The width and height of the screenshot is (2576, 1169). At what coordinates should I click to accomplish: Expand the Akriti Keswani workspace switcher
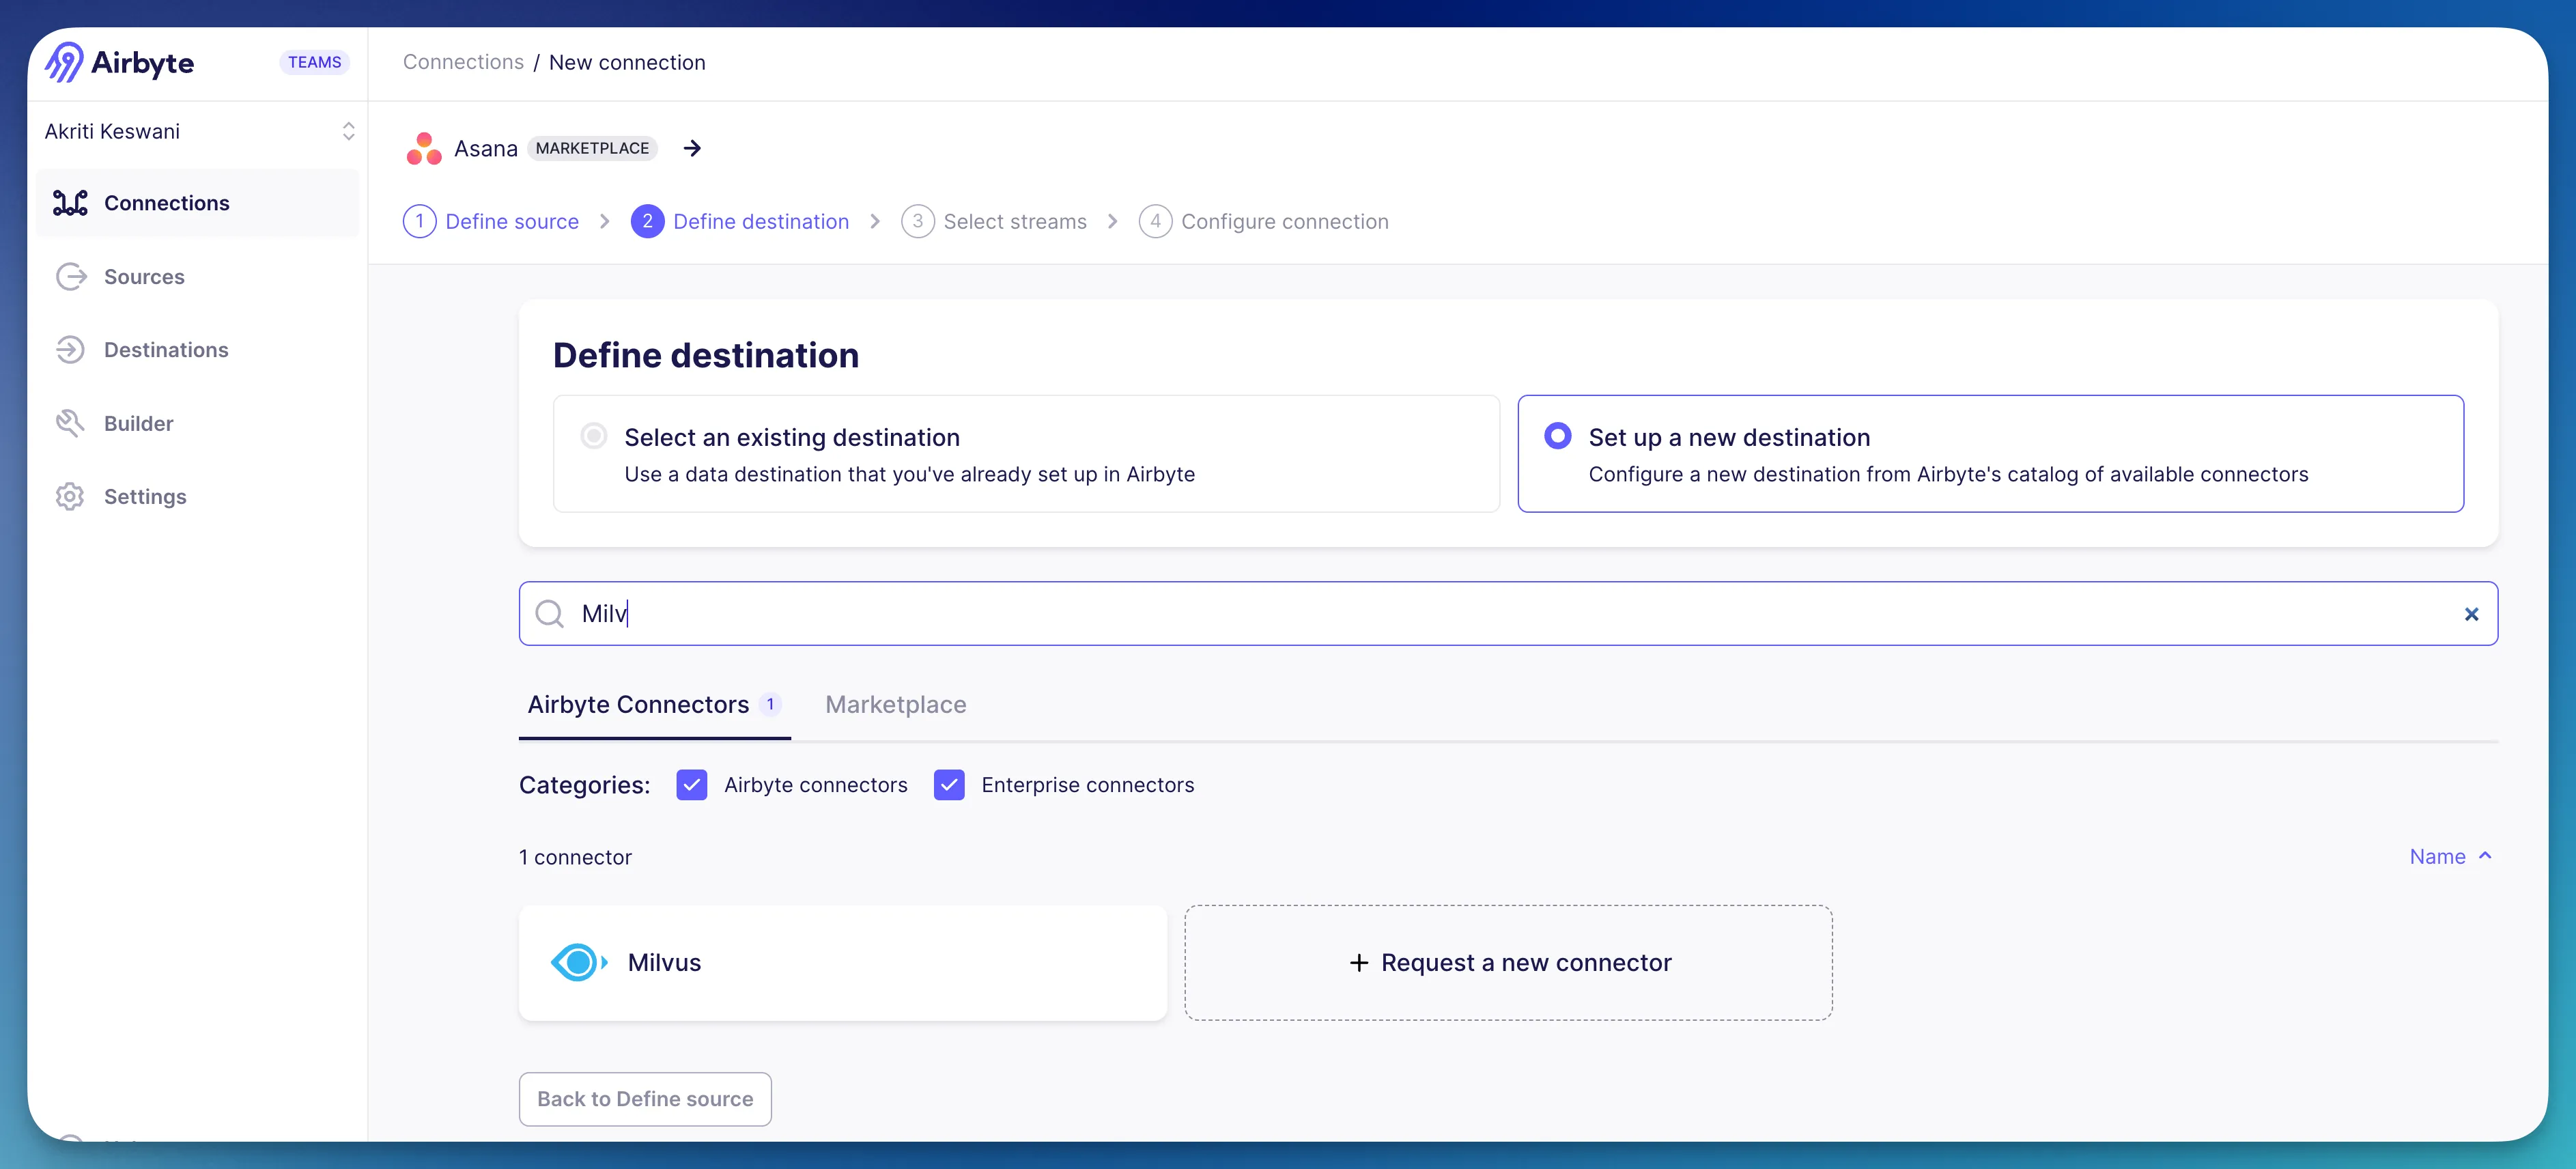(348, 131)
